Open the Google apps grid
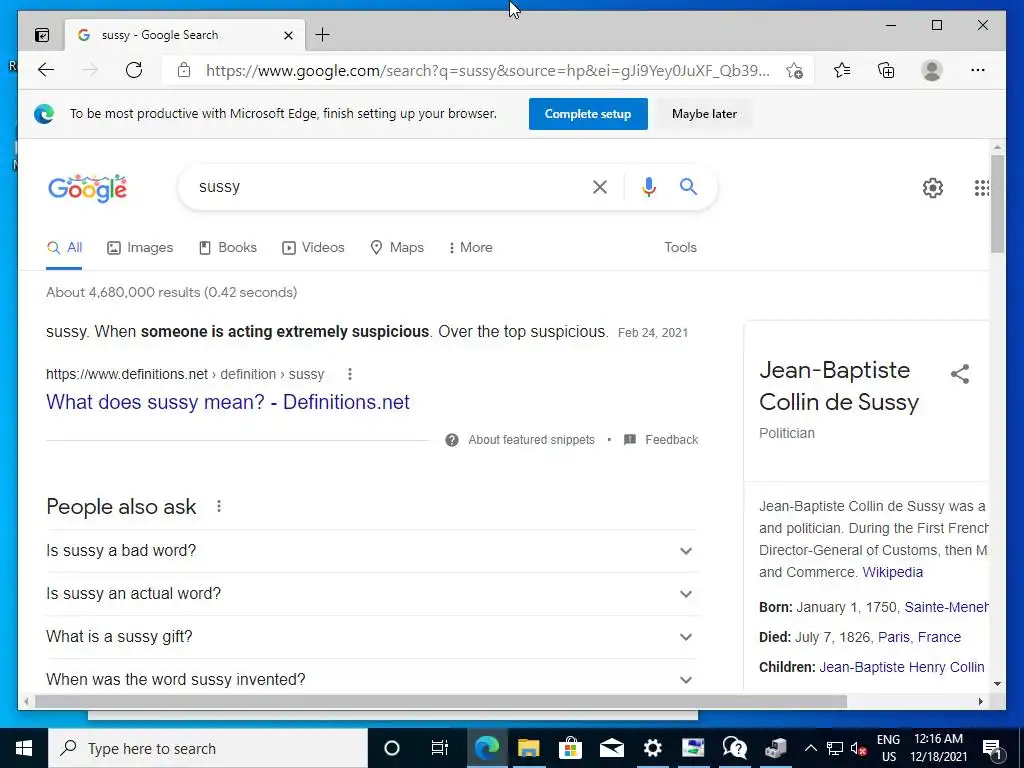This screenshot has height=768, width=1024. pyautogui.click(x=981, y=188)
